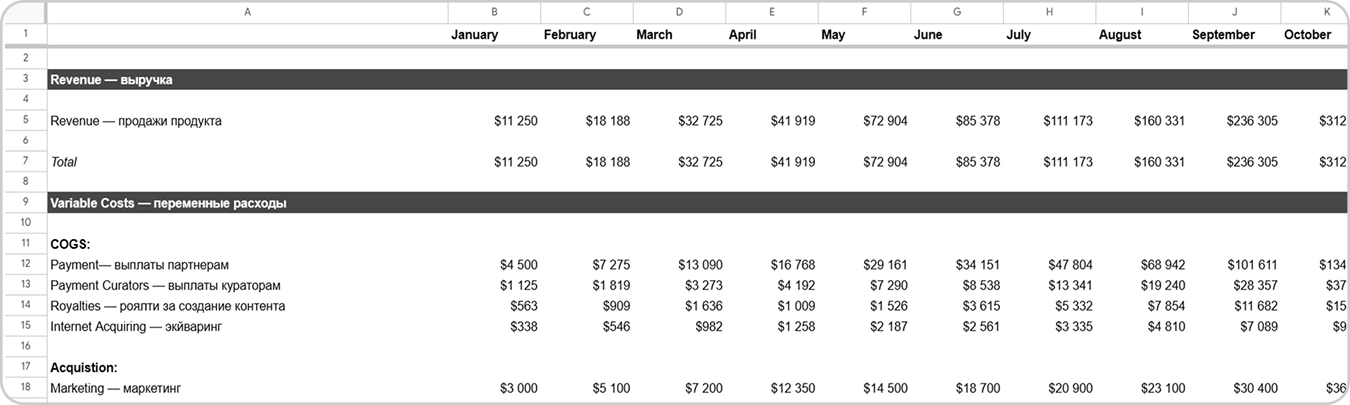Select column A header

(247, 11)
